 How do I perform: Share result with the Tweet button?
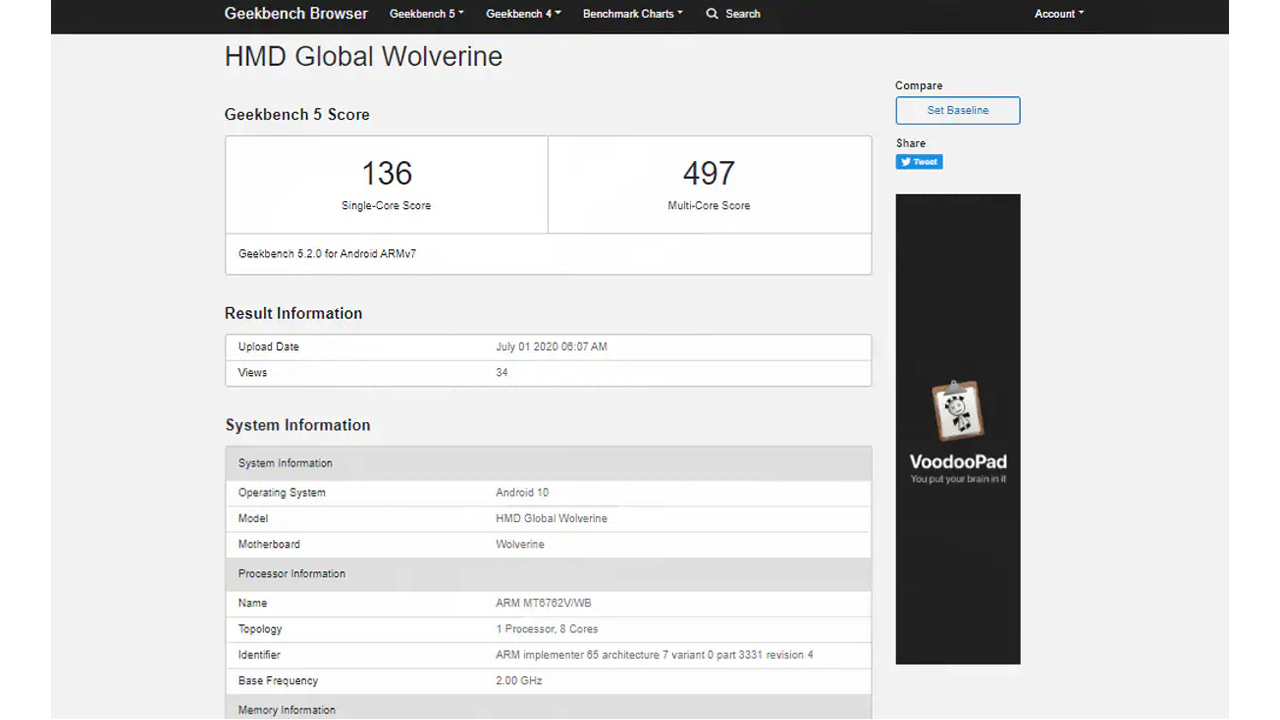pos(919,162)
